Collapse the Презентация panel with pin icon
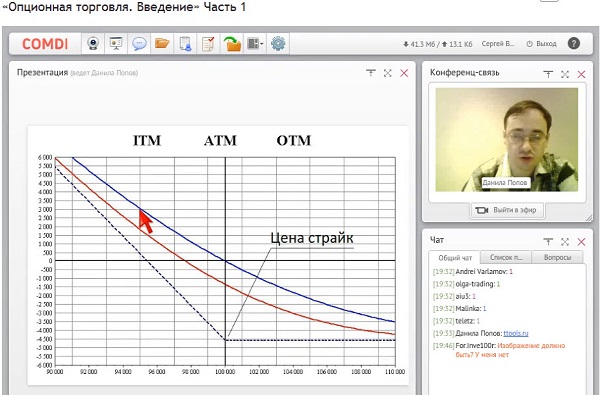 [x=370, y=73]
